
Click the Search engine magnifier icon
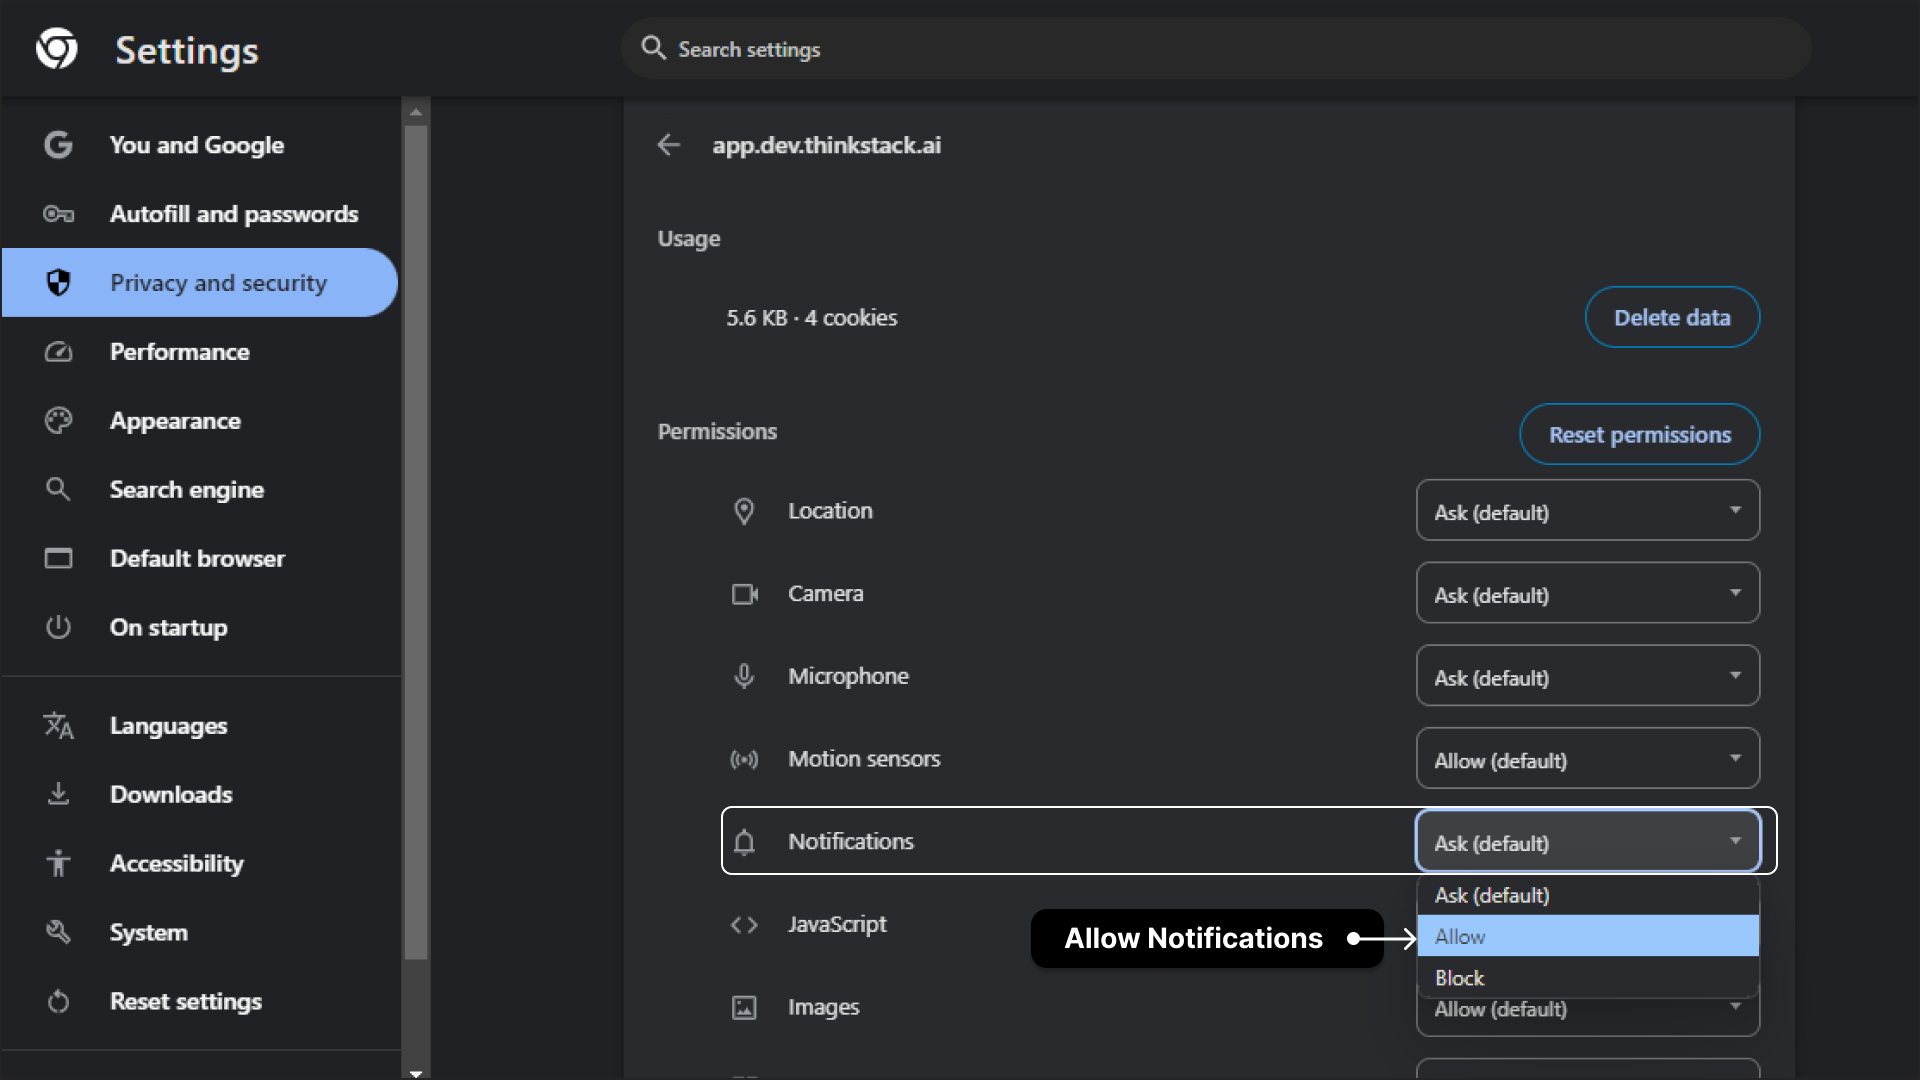click(58, 489)
